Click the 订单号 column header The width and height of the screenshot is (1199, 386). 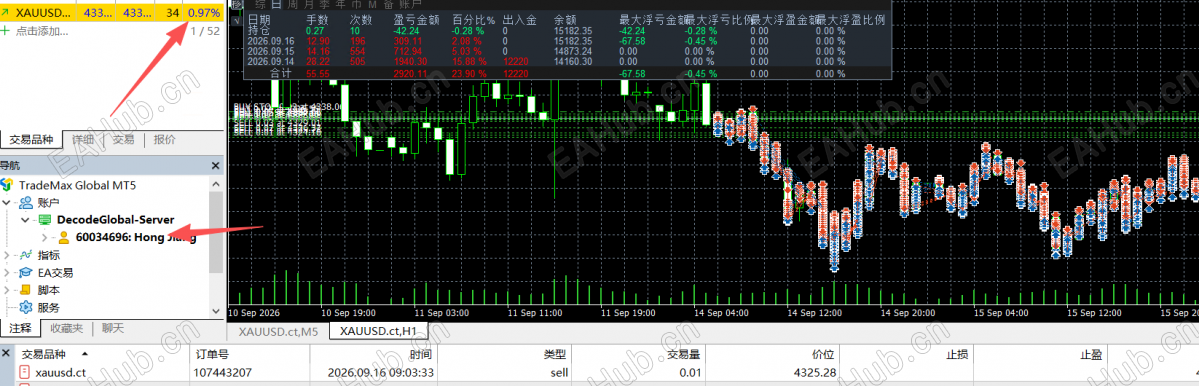pos(249,355)
